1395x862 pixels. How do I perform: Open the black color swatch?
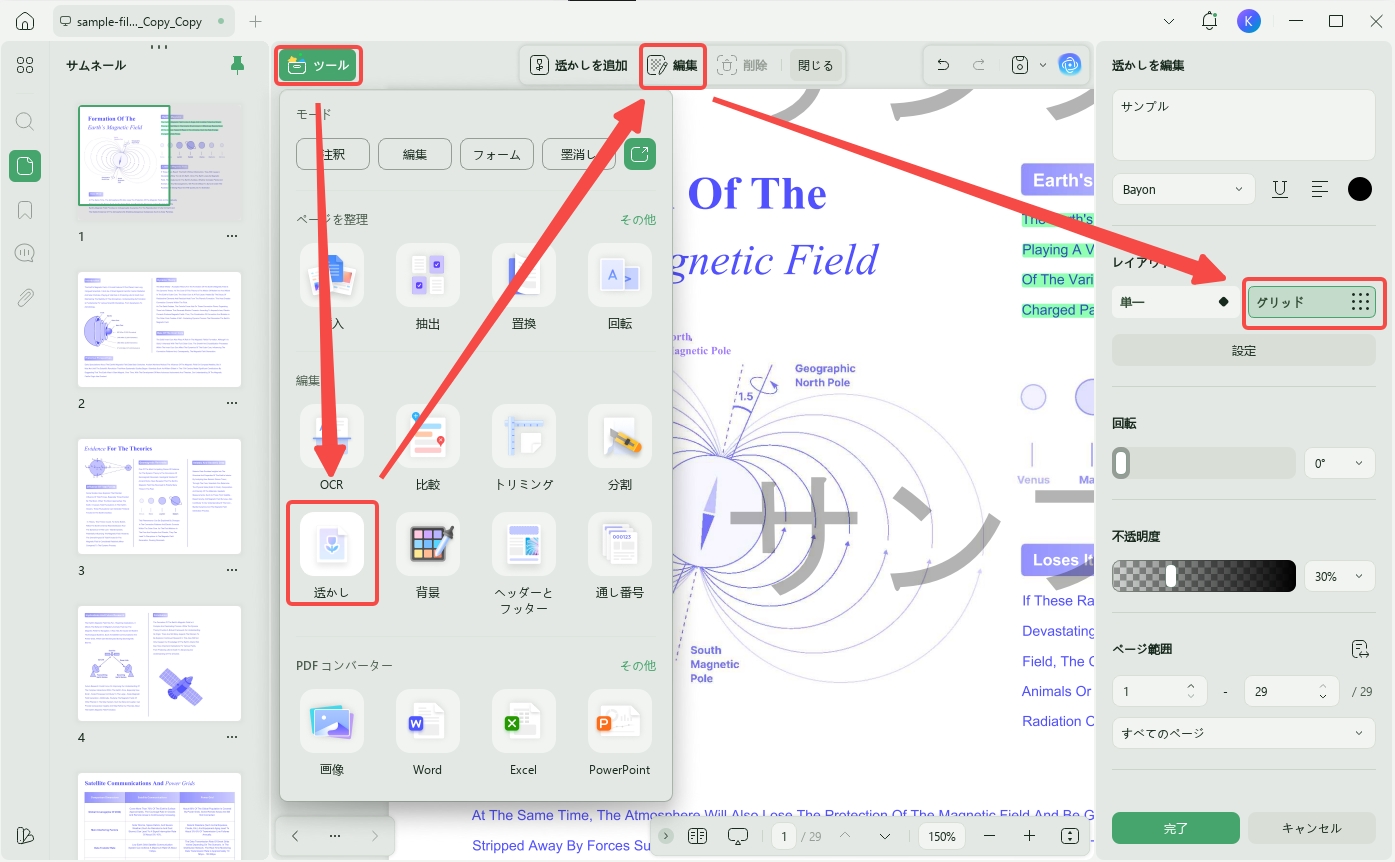coord(1360,189)
